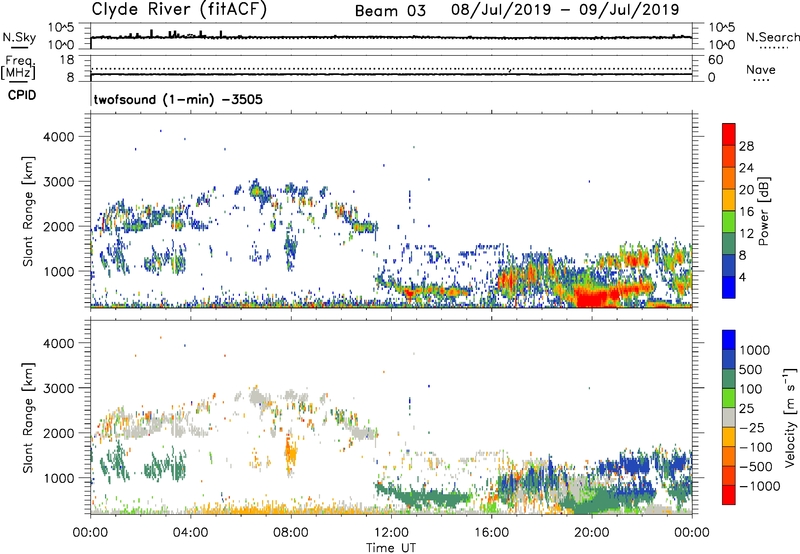This screenshot has height=554, width=800.
Task: Click the '2000' tick in the velocity panel
Action: (x=58, y=433)
